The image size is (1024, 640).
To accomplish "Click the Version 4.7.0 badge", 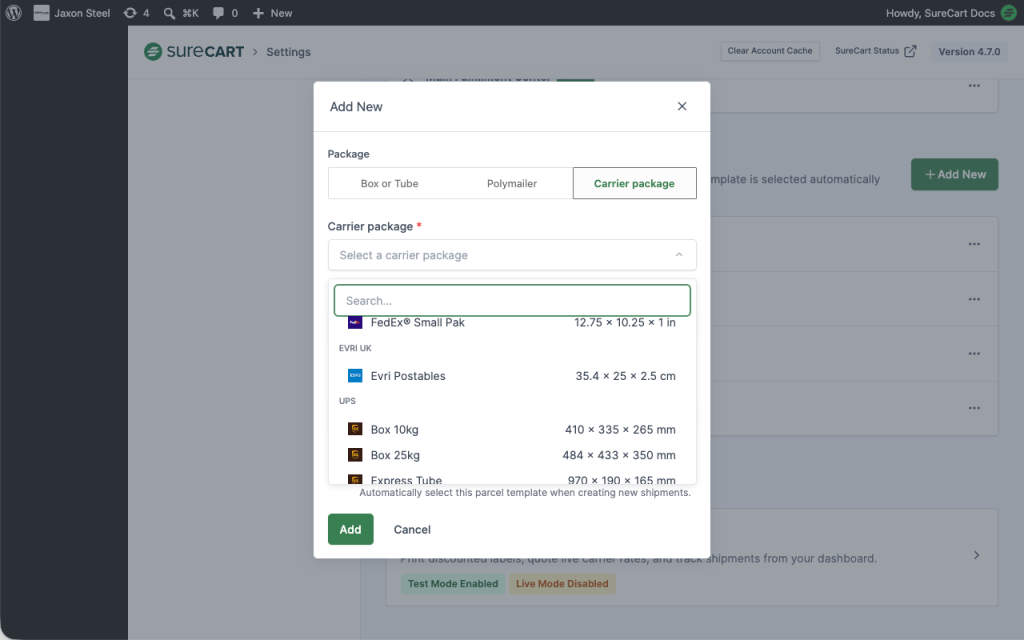I will click(969, 52).
